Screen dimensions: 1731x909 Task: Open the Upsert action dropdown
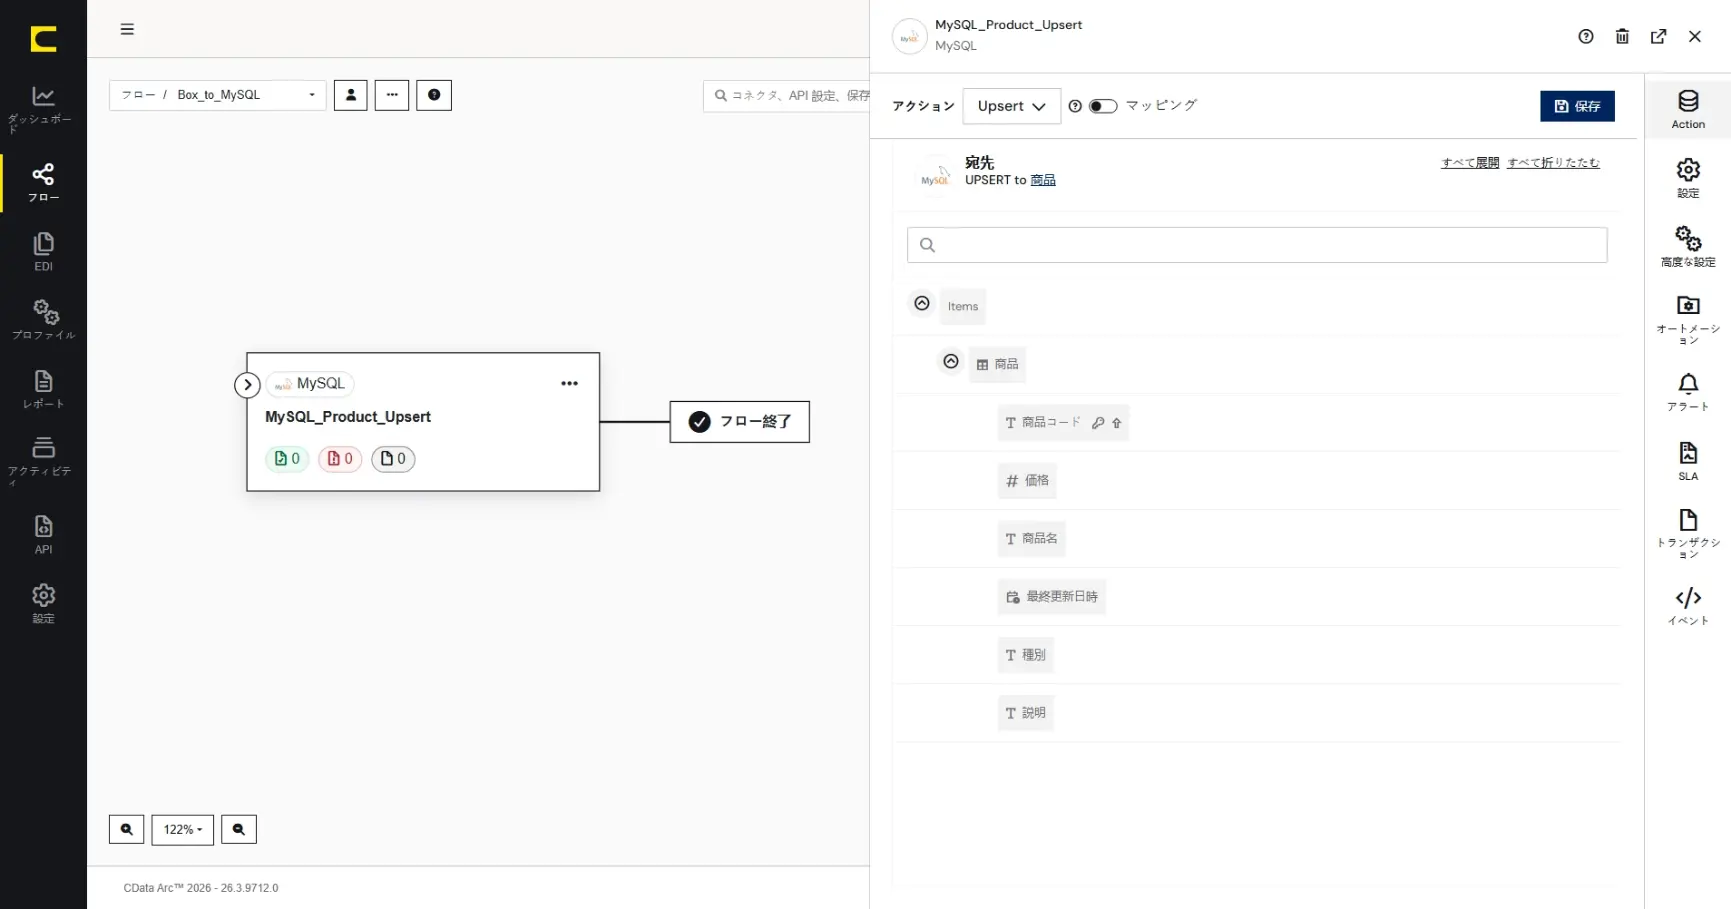coord(1011,106)
